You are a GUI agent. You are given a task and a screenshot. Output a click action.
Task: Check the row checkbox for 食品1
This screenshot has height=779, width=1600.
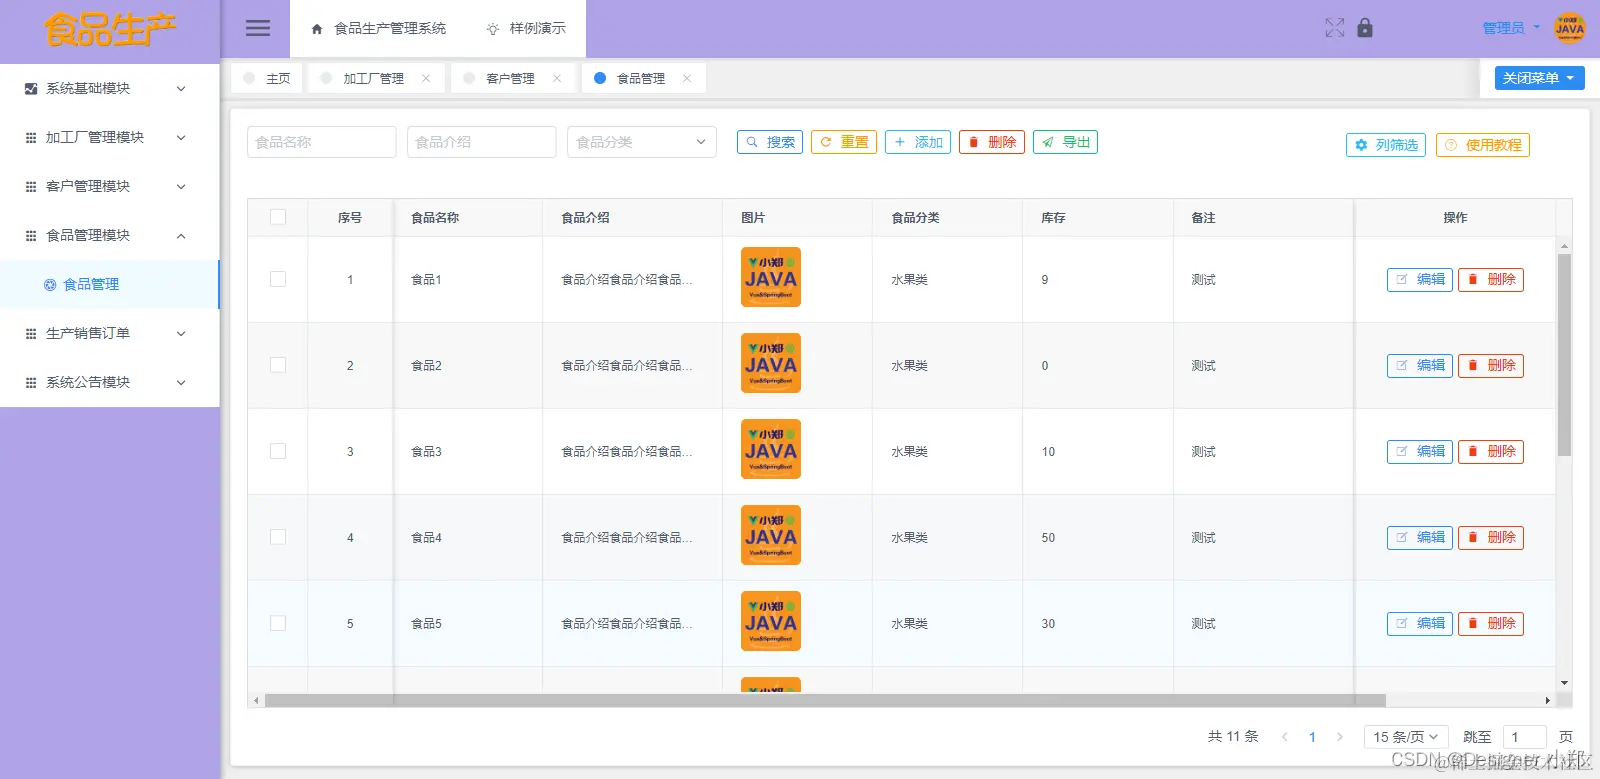point(278,279)
